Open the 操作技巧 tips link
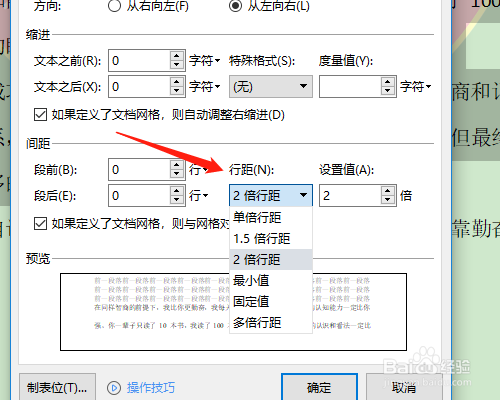500x400 pixels. [x=151, y=388]
